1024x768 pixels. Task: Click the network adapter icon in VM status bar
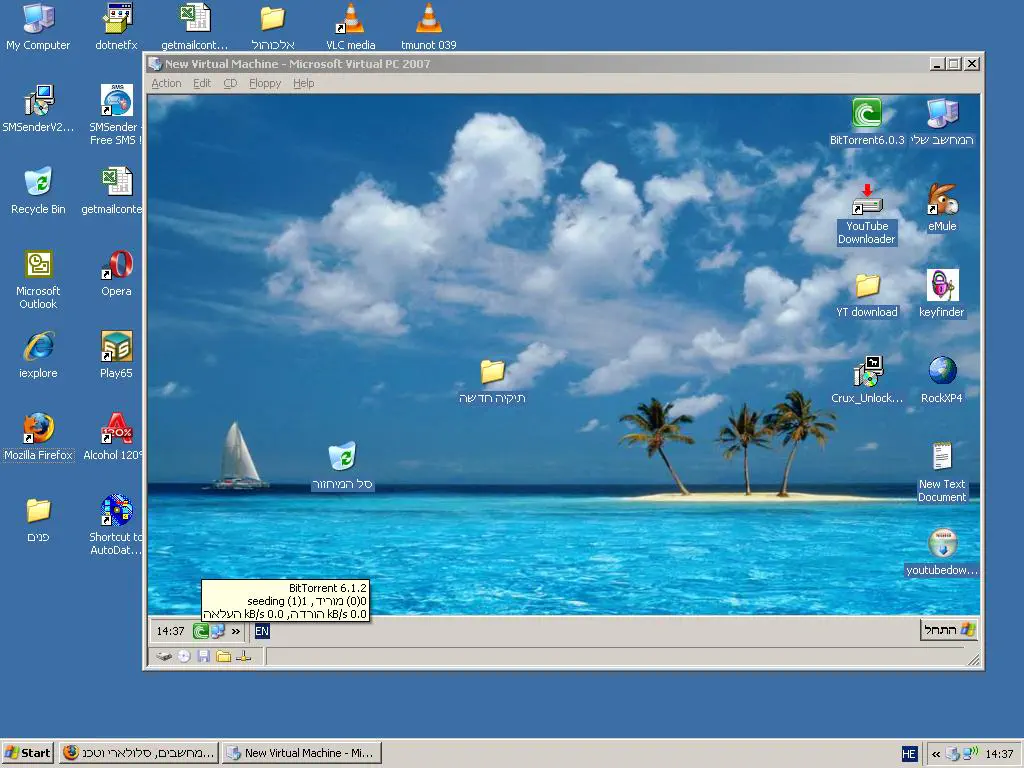point(243,657)
